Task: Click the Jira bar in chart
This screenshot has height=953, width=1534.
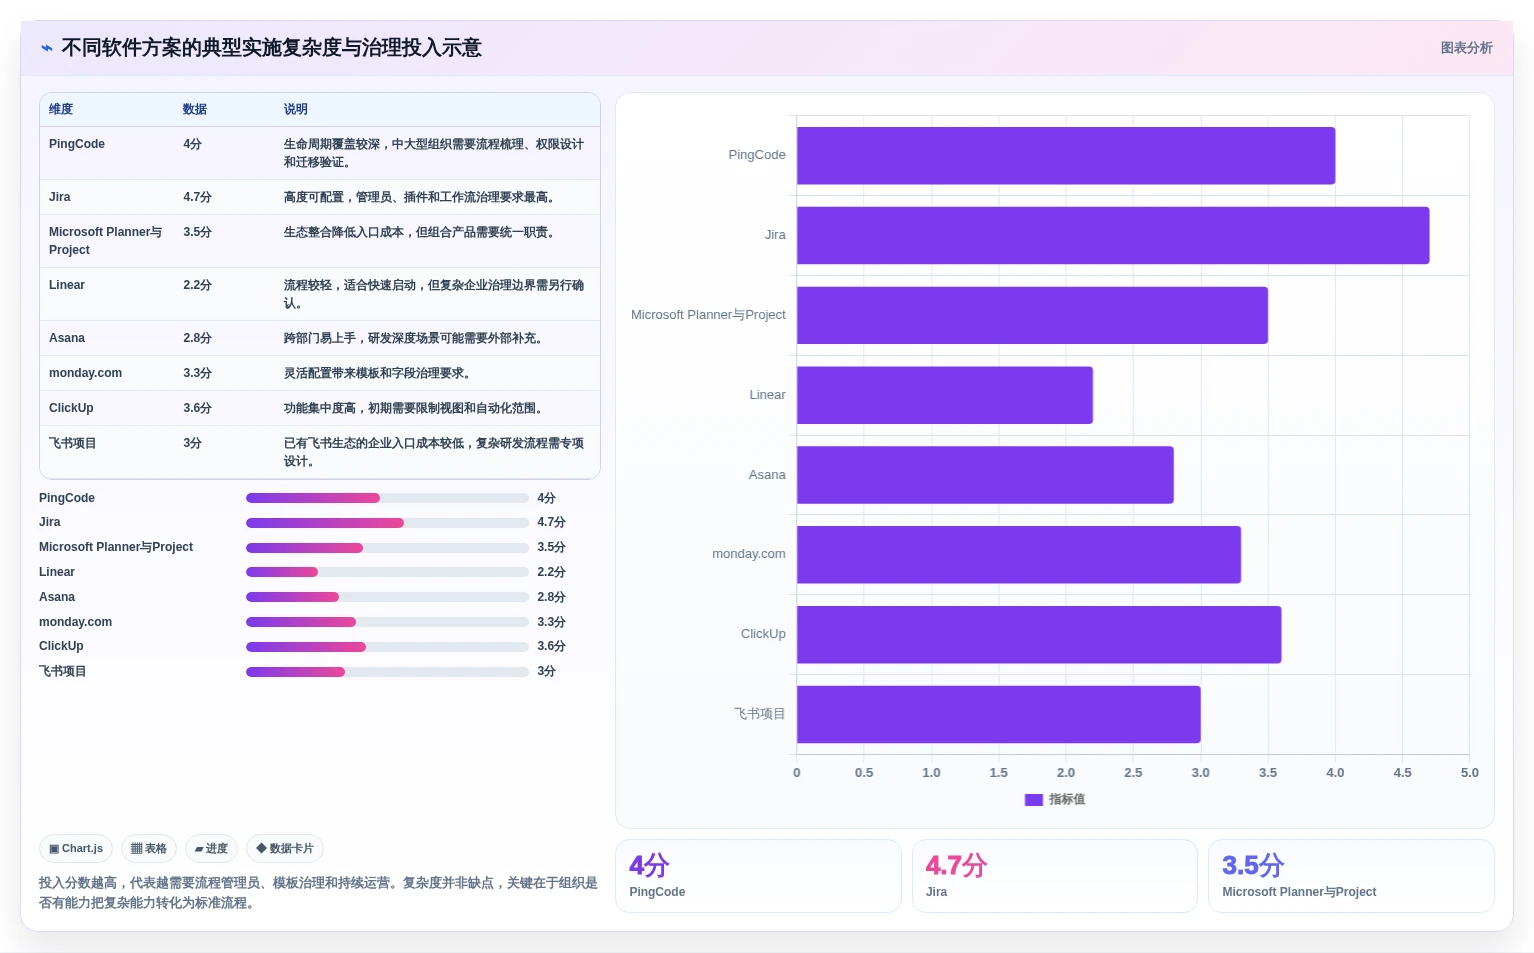Action: (1113, 235)
